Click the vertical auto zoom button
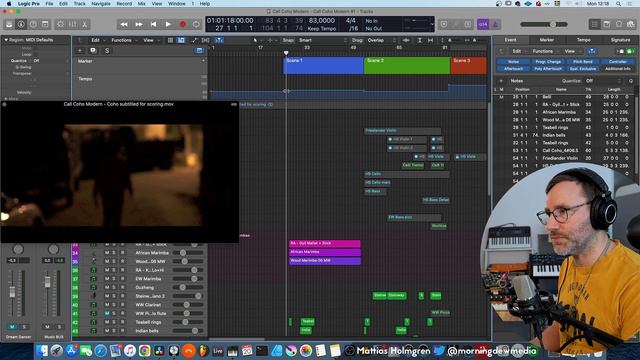The width and height of the screenshot is (640, 360). click(x=420, y=40)
